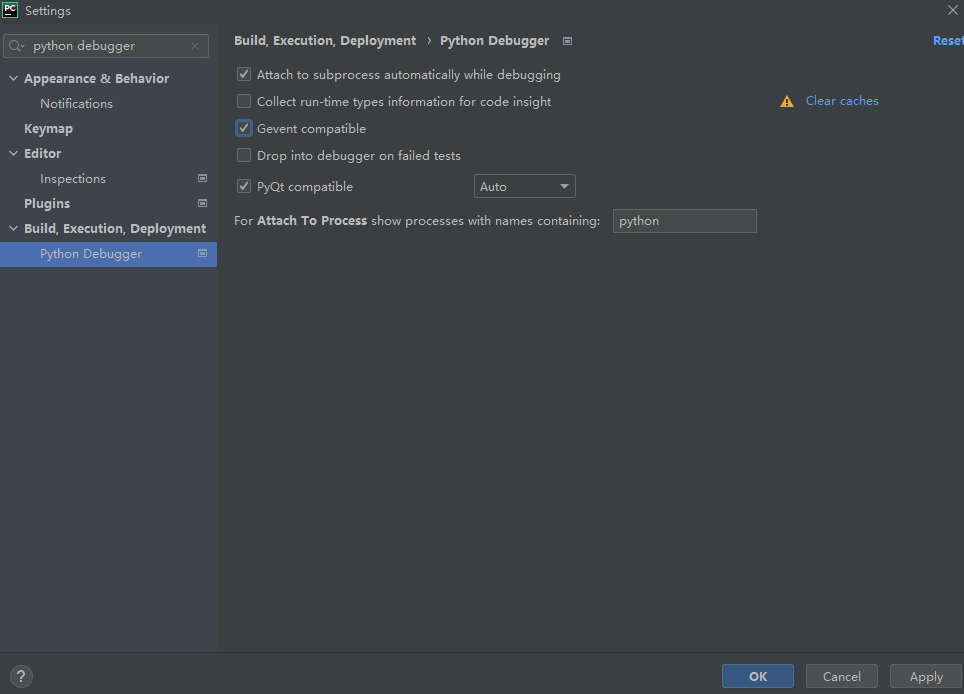The image size is (964, 694).
Task: Disable Attach to subprocess automatically while debugging
Action: [x=244, y=74]
